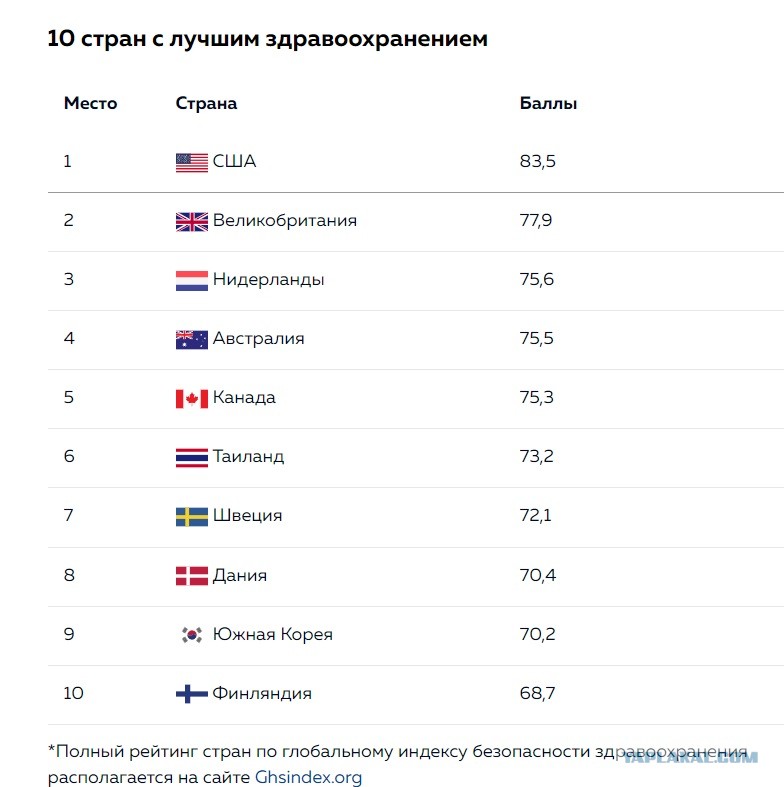Click the Страна column header
This screenshot has width=784, height=787.
(206, 103)
